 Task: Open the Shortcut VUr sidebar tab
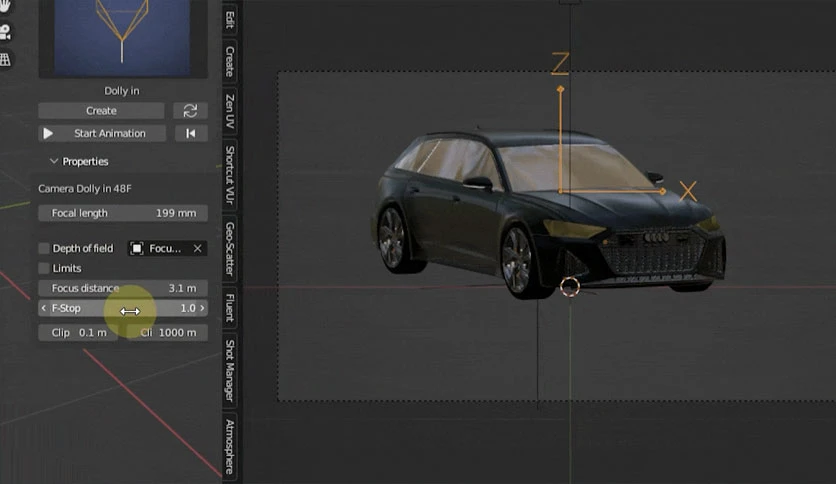[230, 175]
